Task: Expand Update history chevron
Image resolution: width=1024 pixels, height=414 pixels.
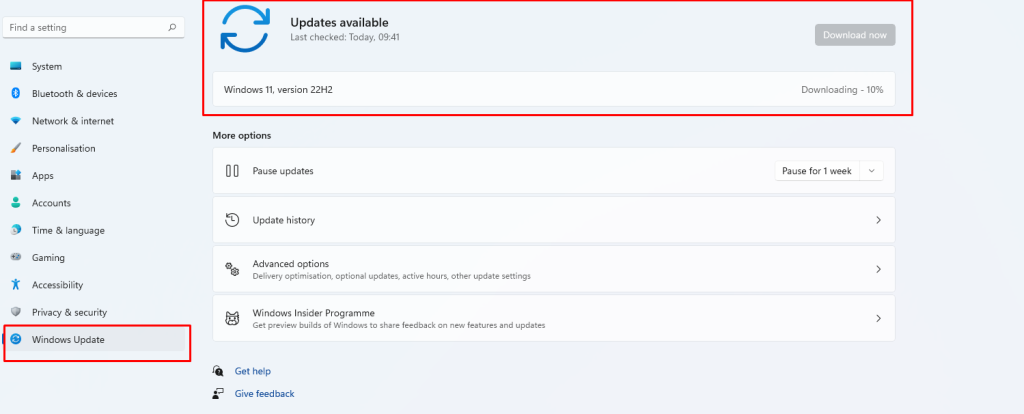Action: coord(878,220)
